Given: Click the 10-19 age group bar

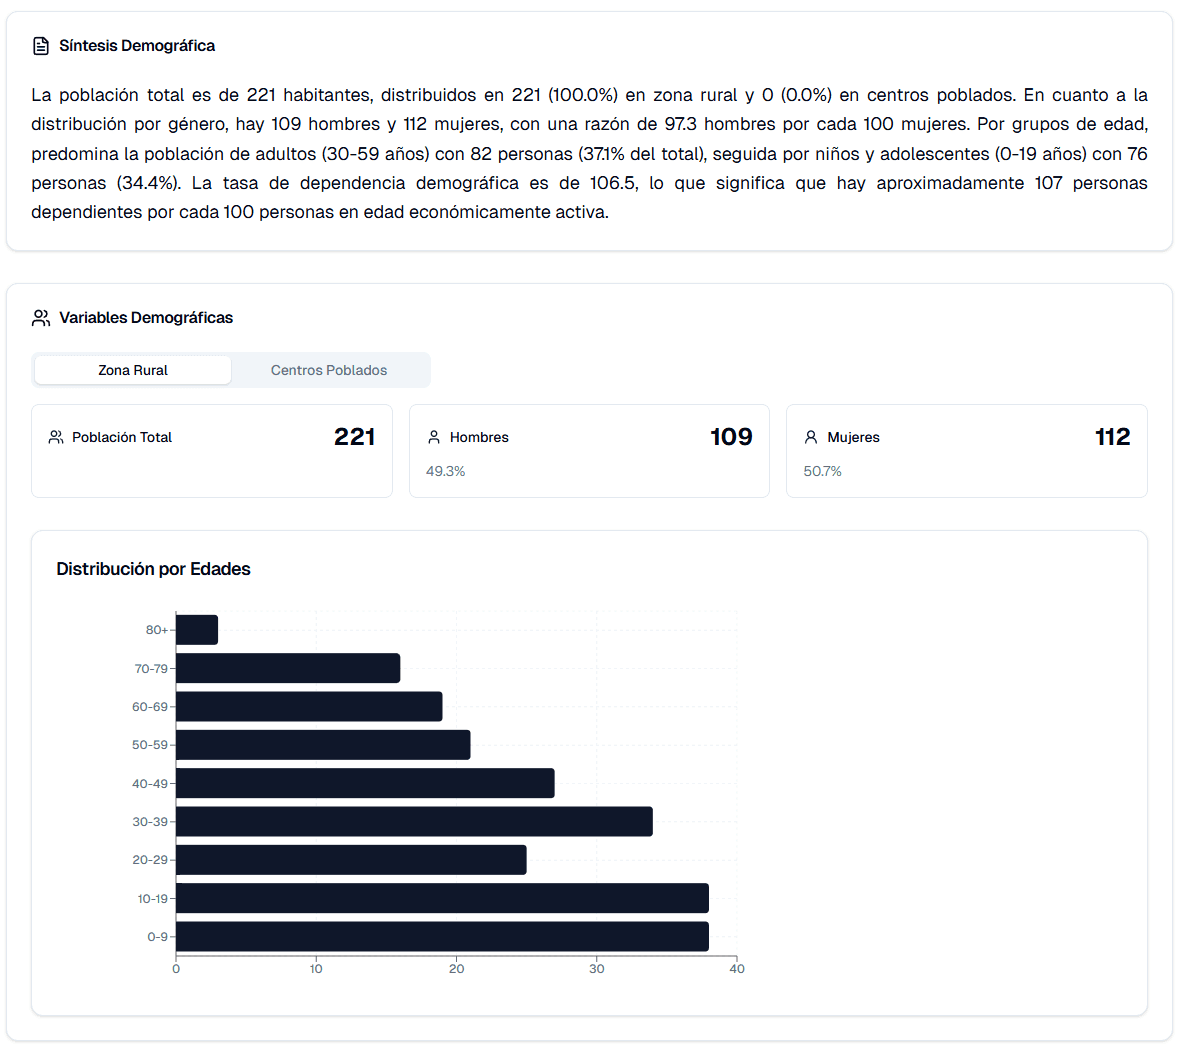Looking at the screenshot, I should (442, 898).
